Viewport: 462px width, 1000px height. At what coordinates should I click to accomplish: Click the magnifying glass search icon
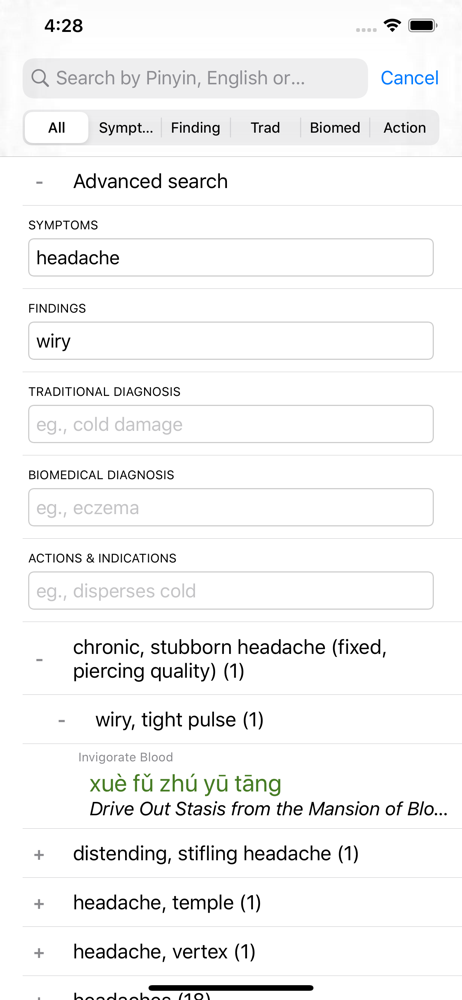(40, 78)
